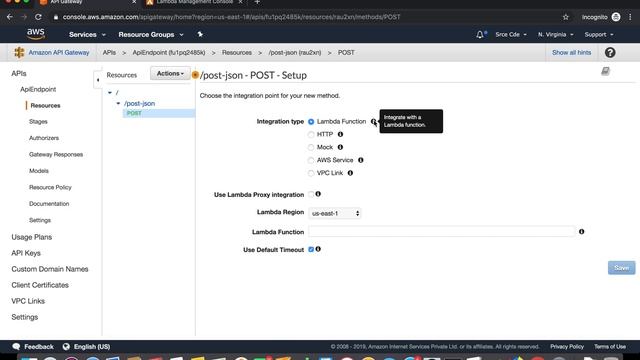640x360 pixels.
Task: Click info icon for Use Default Timeout
Action: [x=318, y=249]
